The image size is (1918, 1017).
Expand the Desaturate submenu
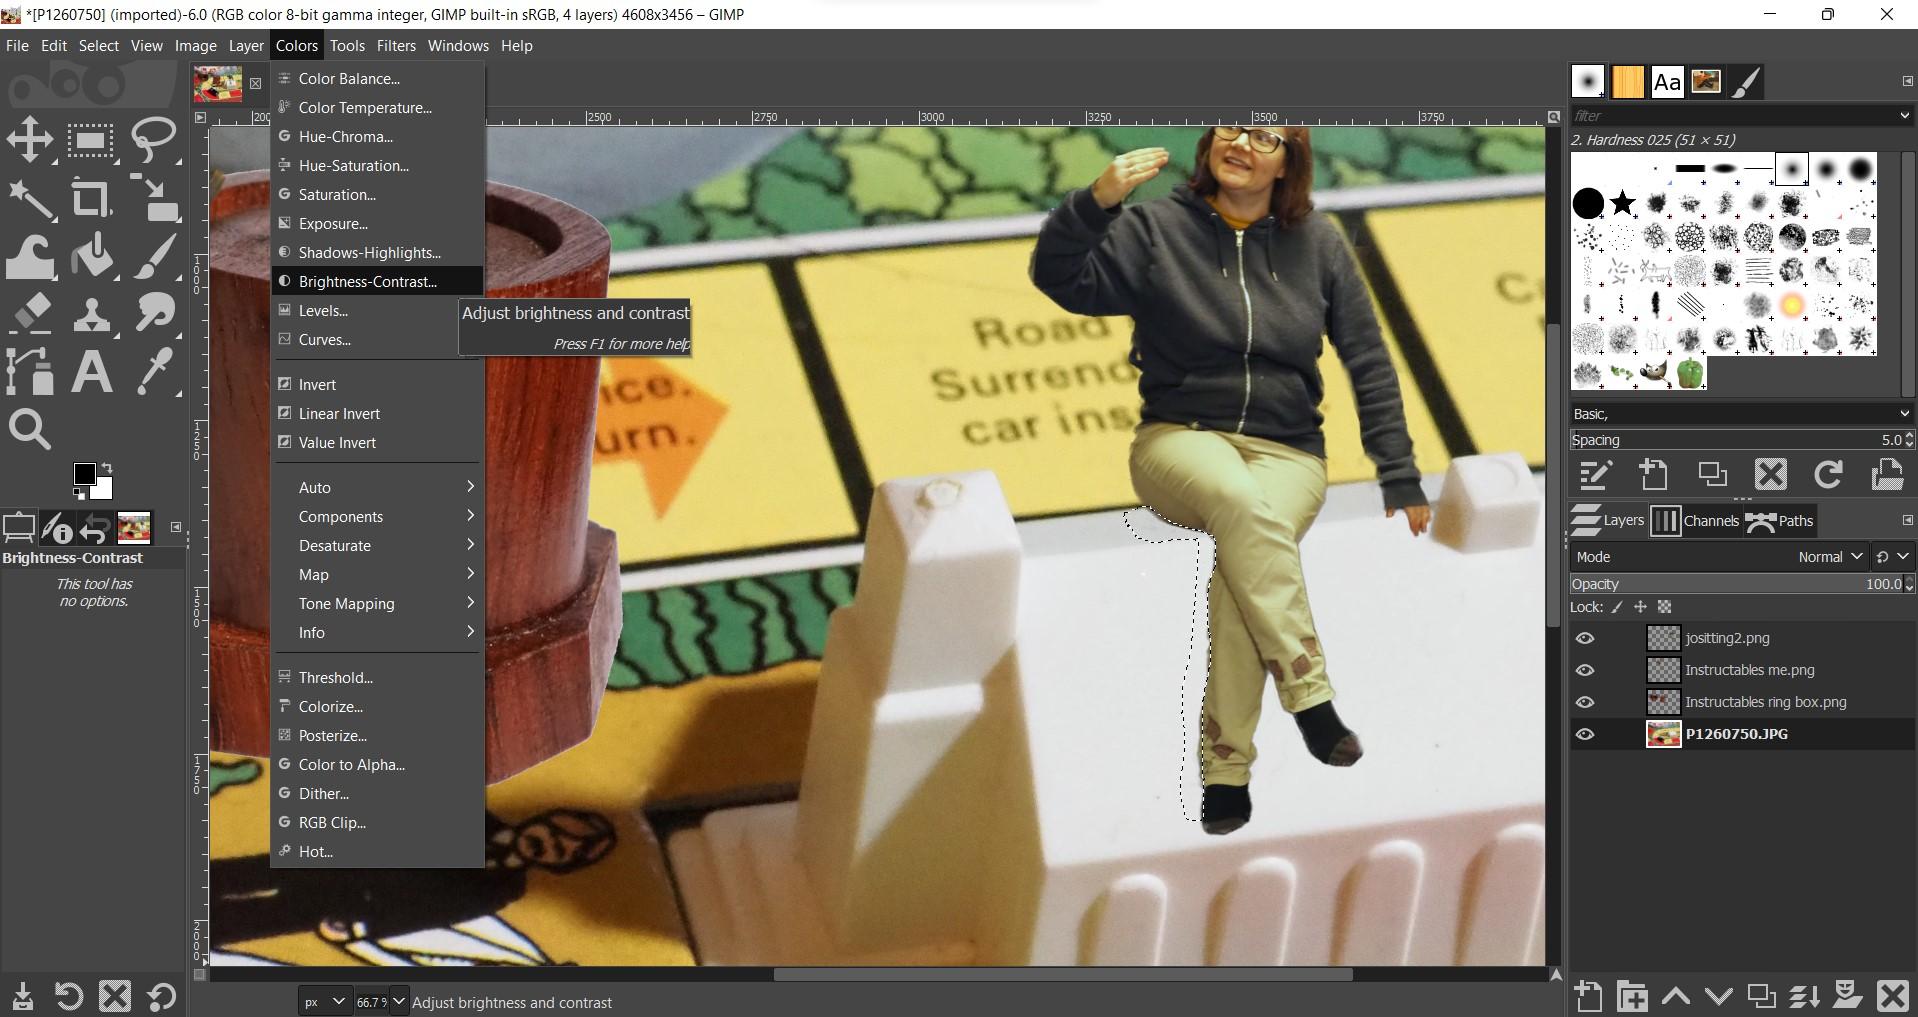tap(377, 546)
